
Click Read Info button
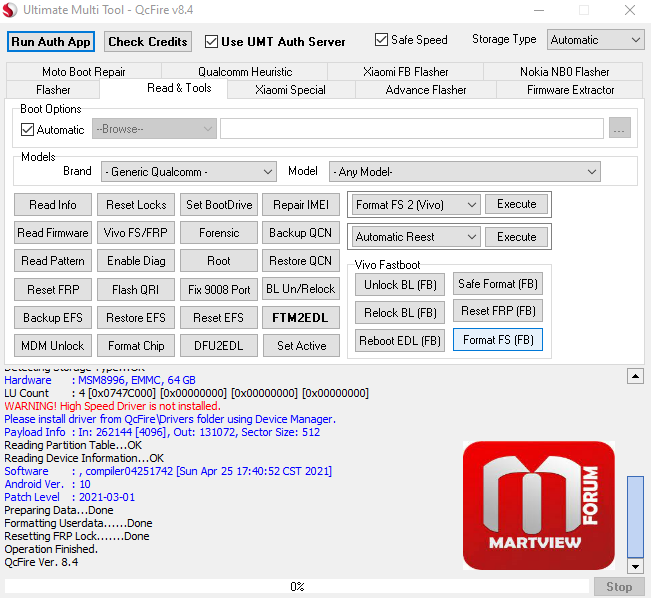pyautogui.click(x=53, y=205)
